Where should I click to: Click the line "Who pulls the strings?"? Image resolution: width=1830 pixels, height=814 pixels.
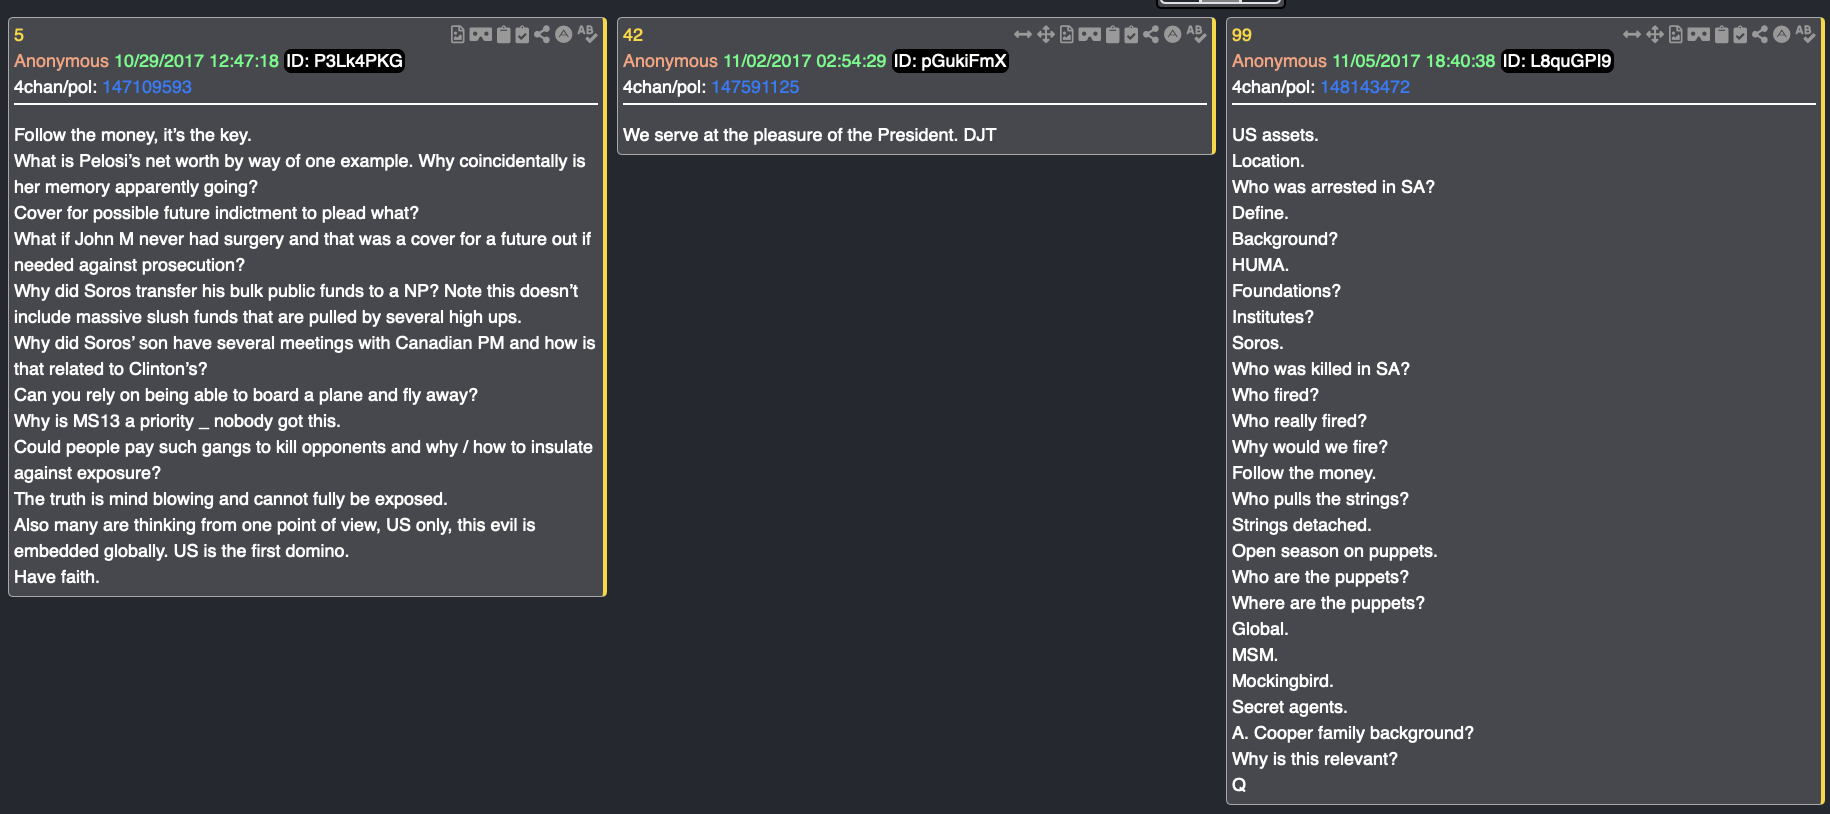1320,499
